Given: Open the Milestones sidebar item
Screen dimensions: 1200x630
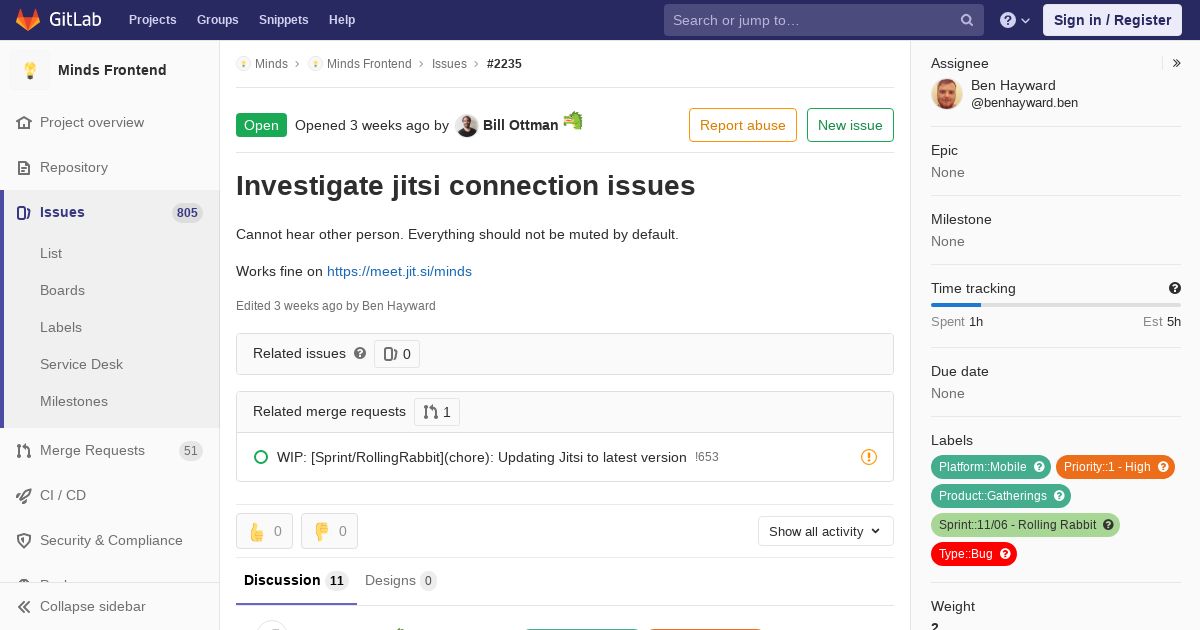Looking at the screenshot, I should [x=74, y=402].
